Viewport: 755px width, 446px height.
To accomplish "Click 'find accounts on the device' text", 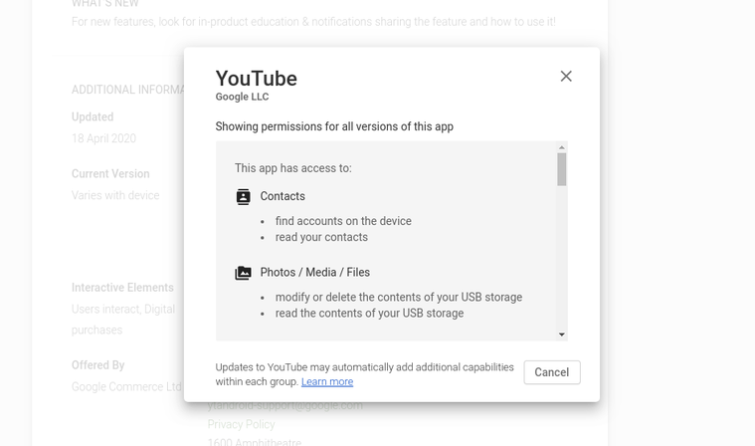I will tap(343, 221).
